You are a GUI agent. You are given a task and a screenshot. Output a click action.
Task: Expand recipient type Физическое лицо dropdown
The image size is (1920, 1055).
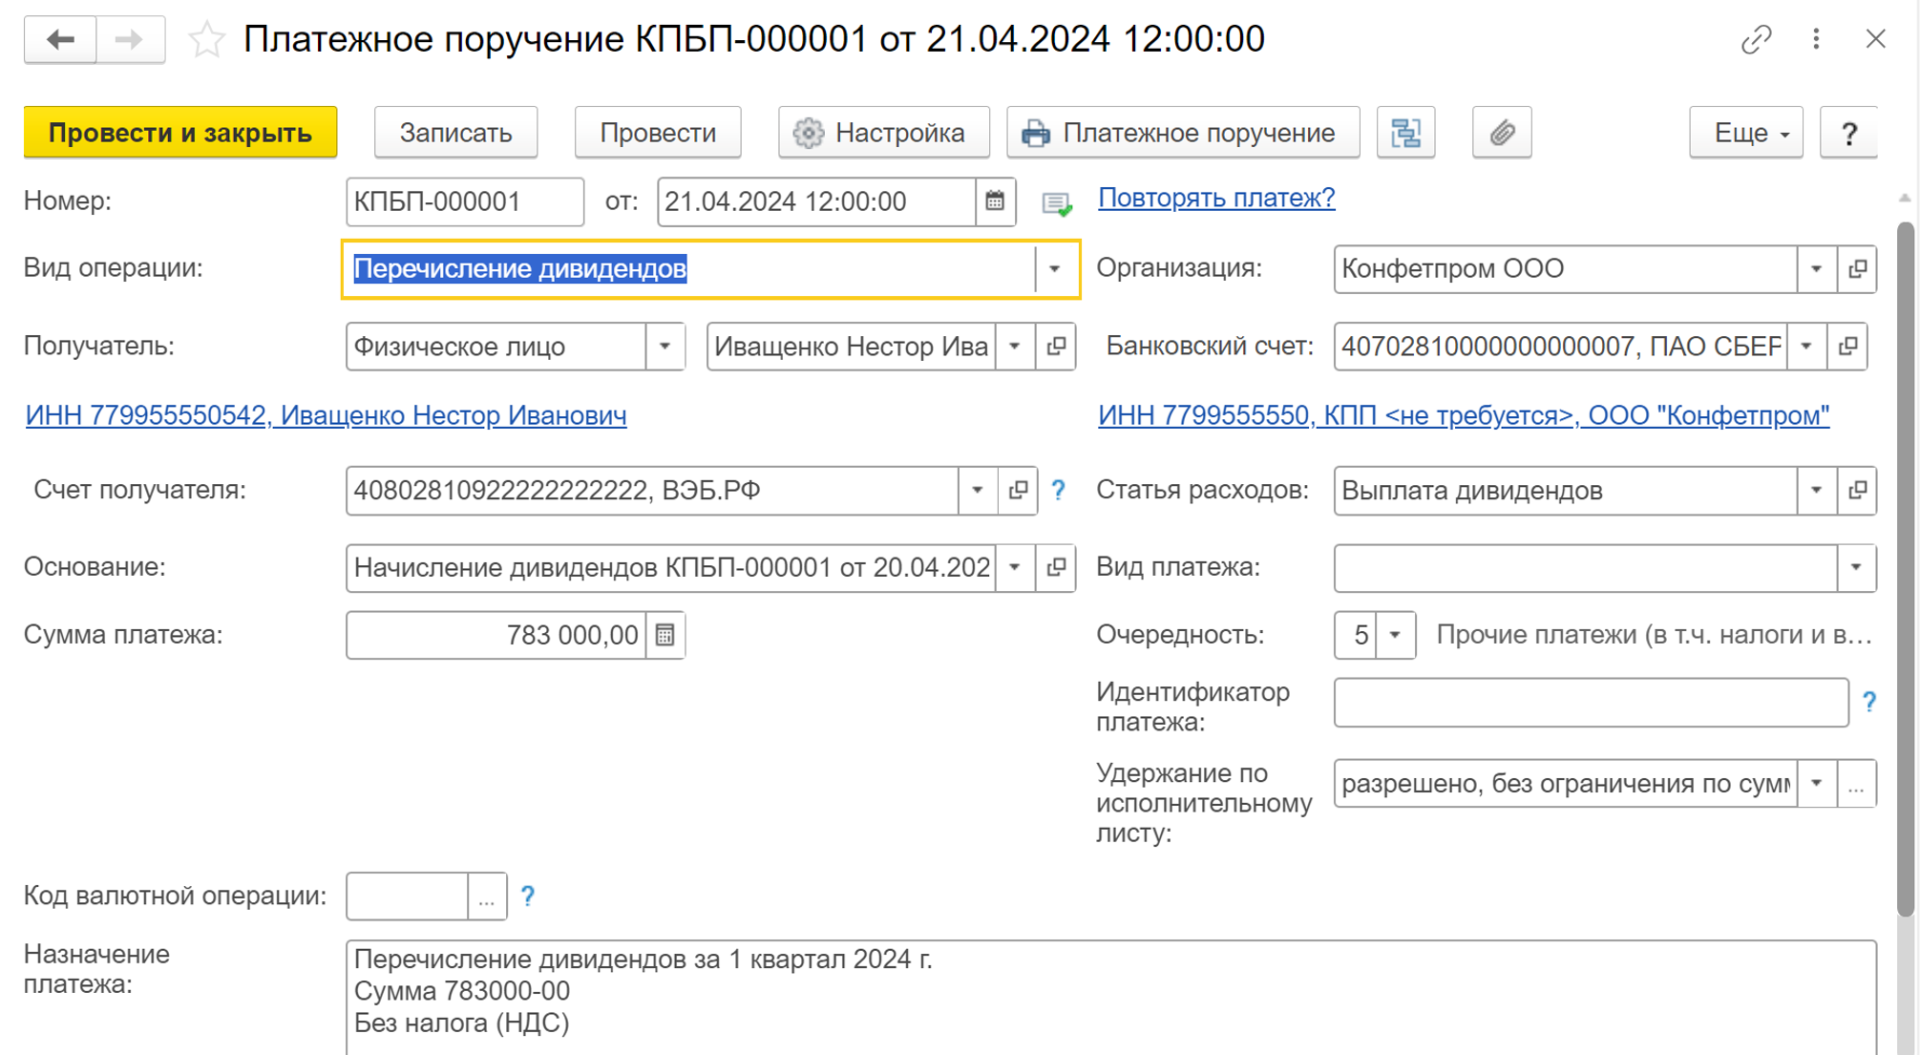[665, 347]
